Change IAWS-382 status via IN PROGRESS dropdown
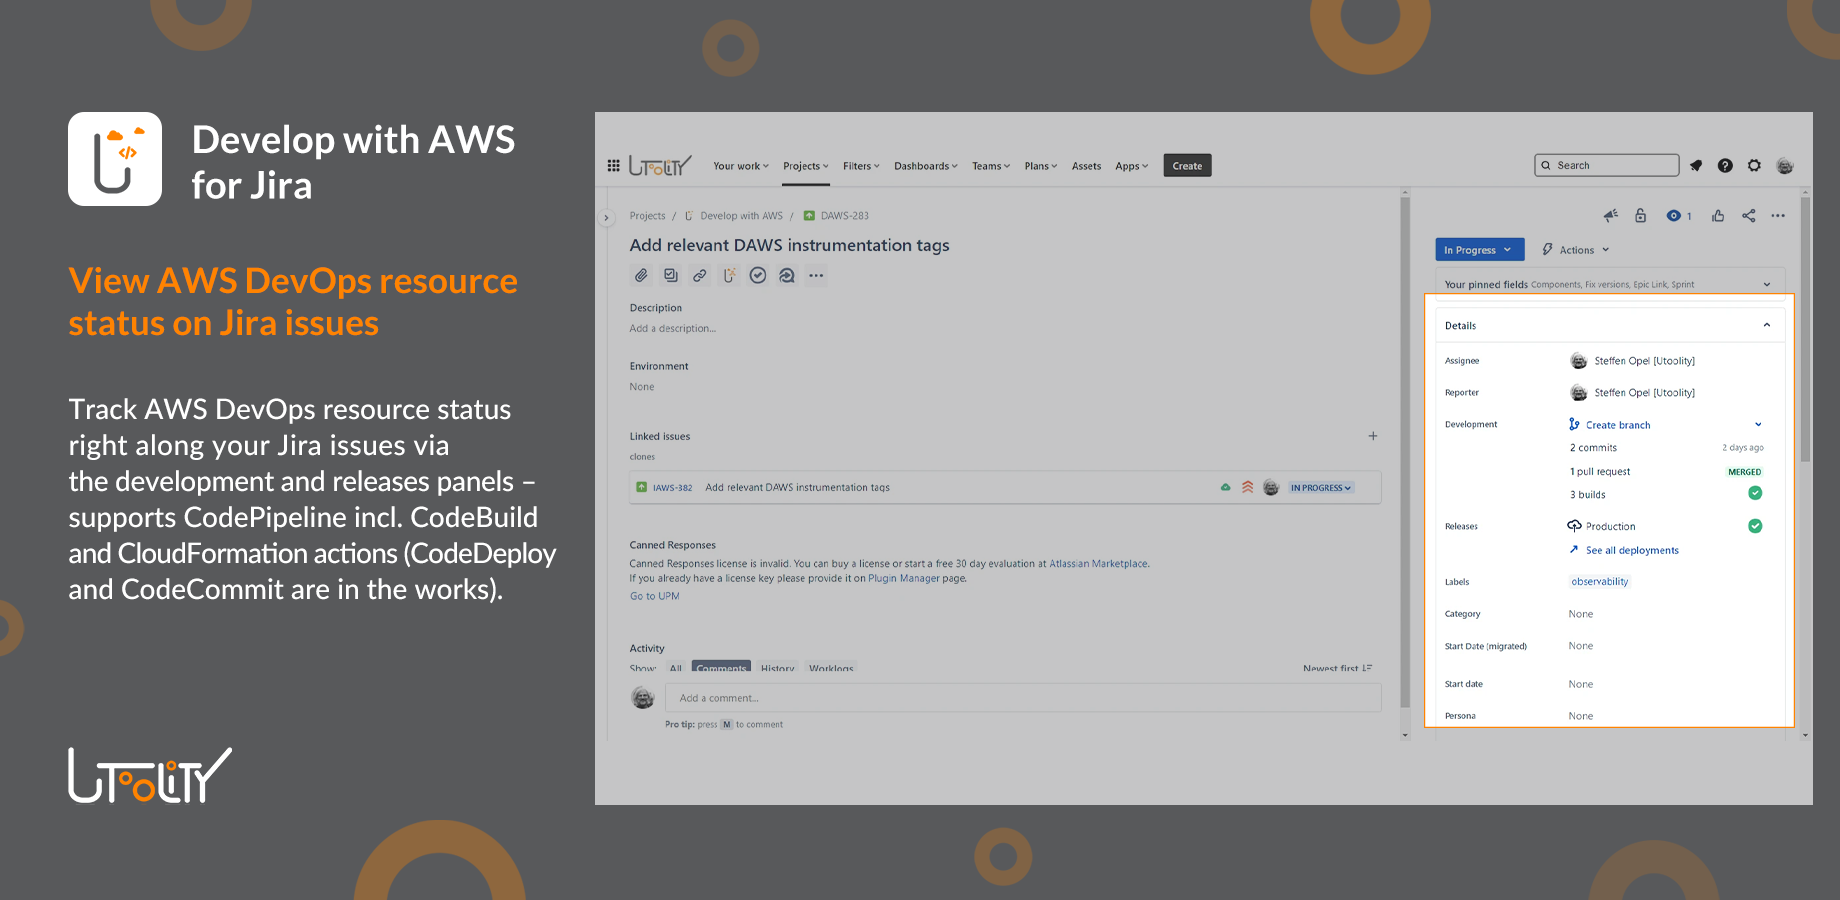This screenshot has width=1840, height=900. 1320,488
